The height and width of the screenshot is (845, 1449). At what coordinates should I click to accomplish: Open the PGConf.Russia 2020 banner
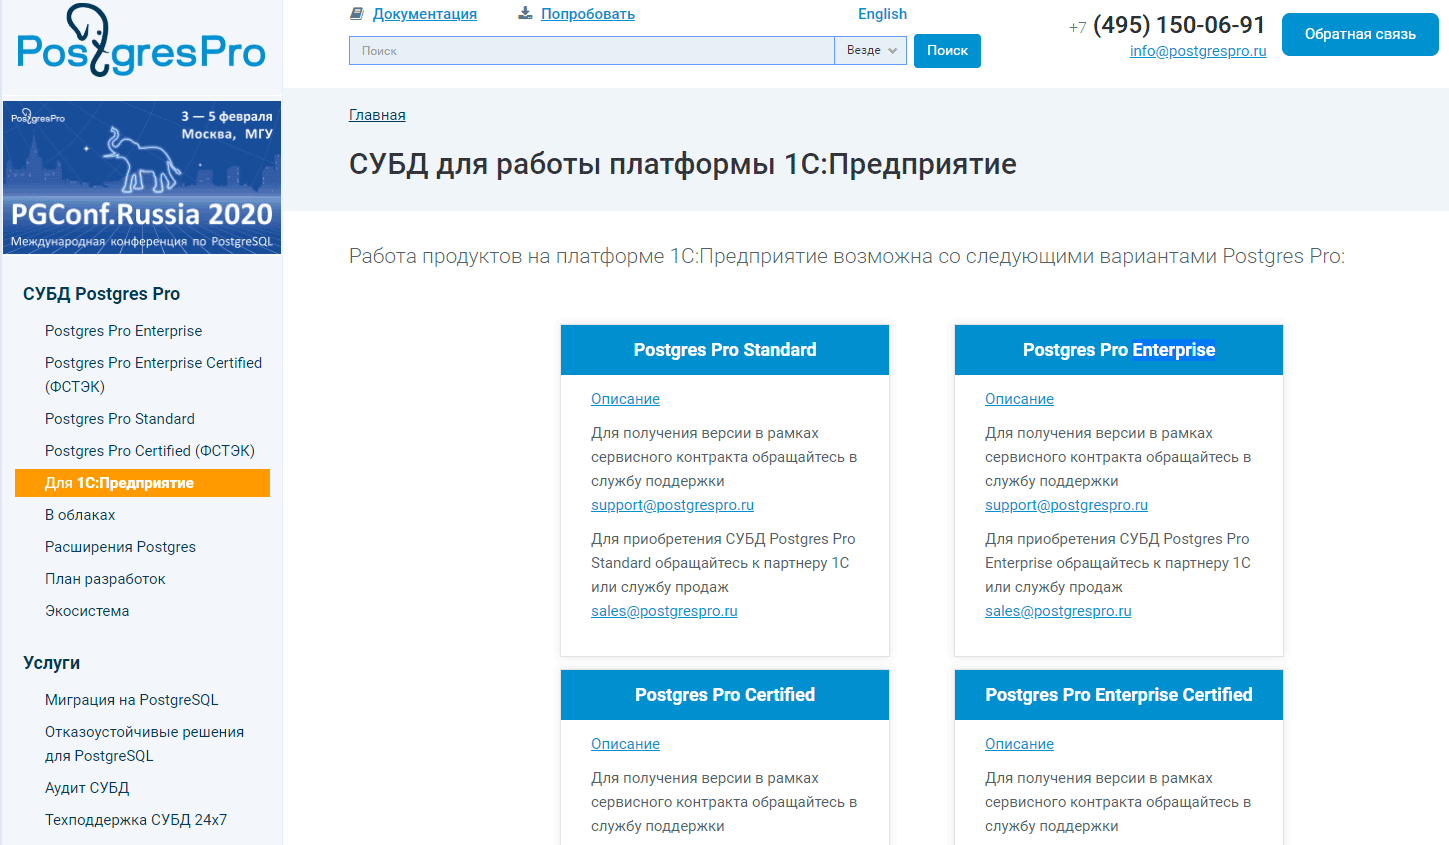click(142, 177)
